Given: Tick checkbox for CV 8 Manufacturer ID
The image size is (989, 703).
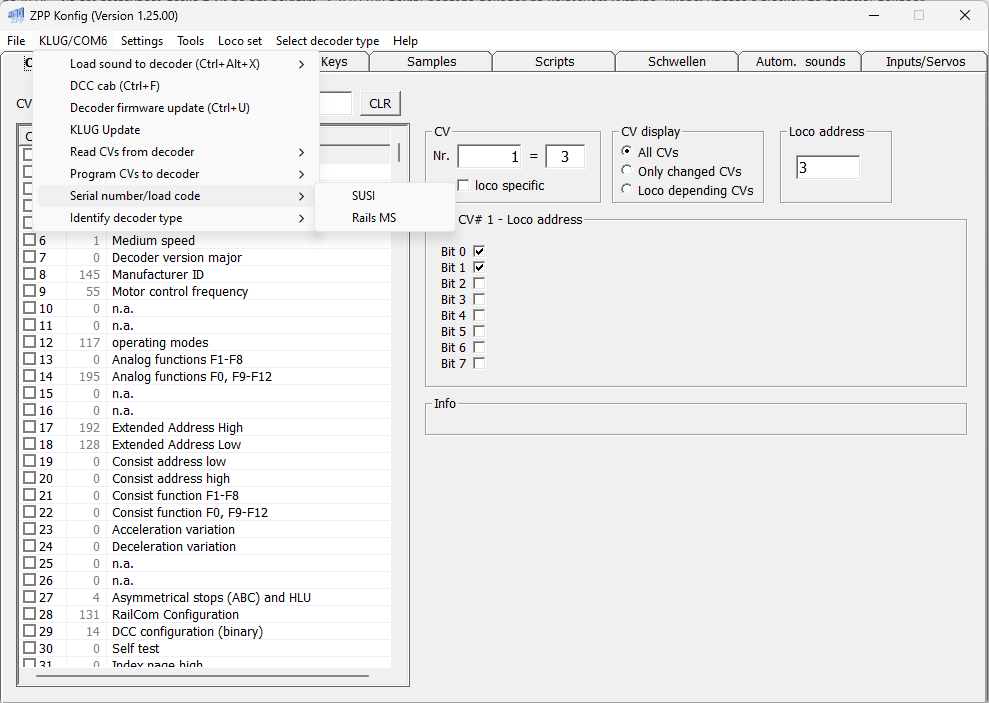Looking at the screenshot, I should tap(29, 274).
